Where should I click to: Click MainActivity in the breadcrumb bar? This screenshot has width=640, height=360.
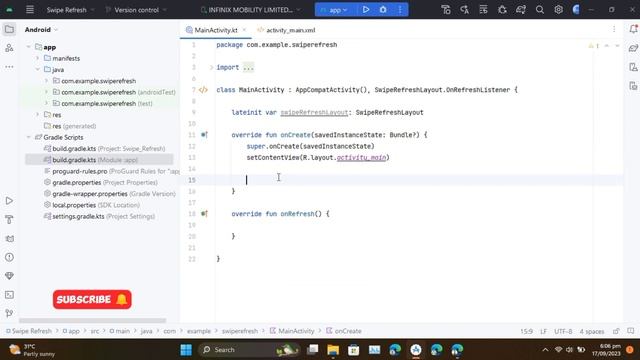pyautogui.click(x=292, y=331)
